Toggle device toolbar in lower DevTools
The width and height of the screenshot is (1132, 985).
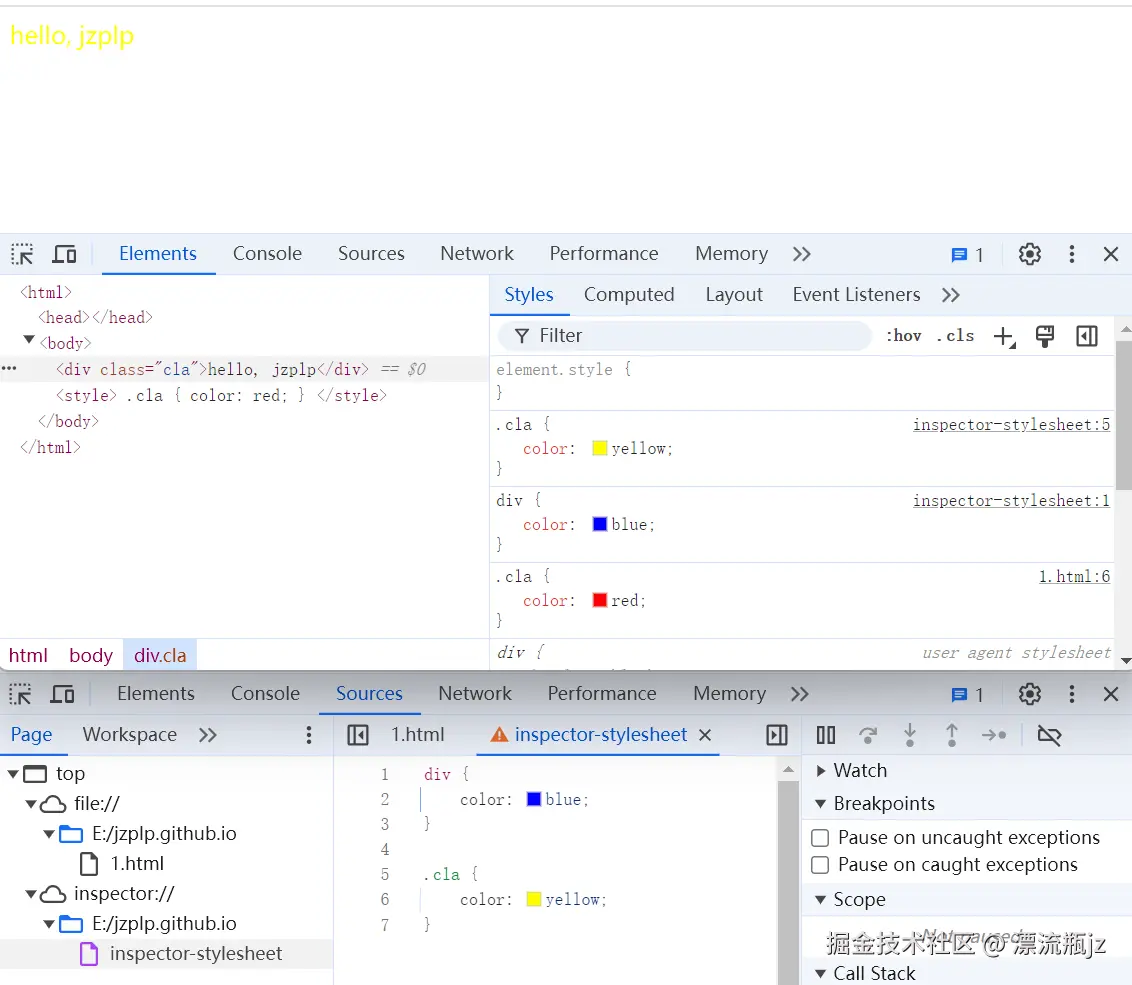pos(63,694)
